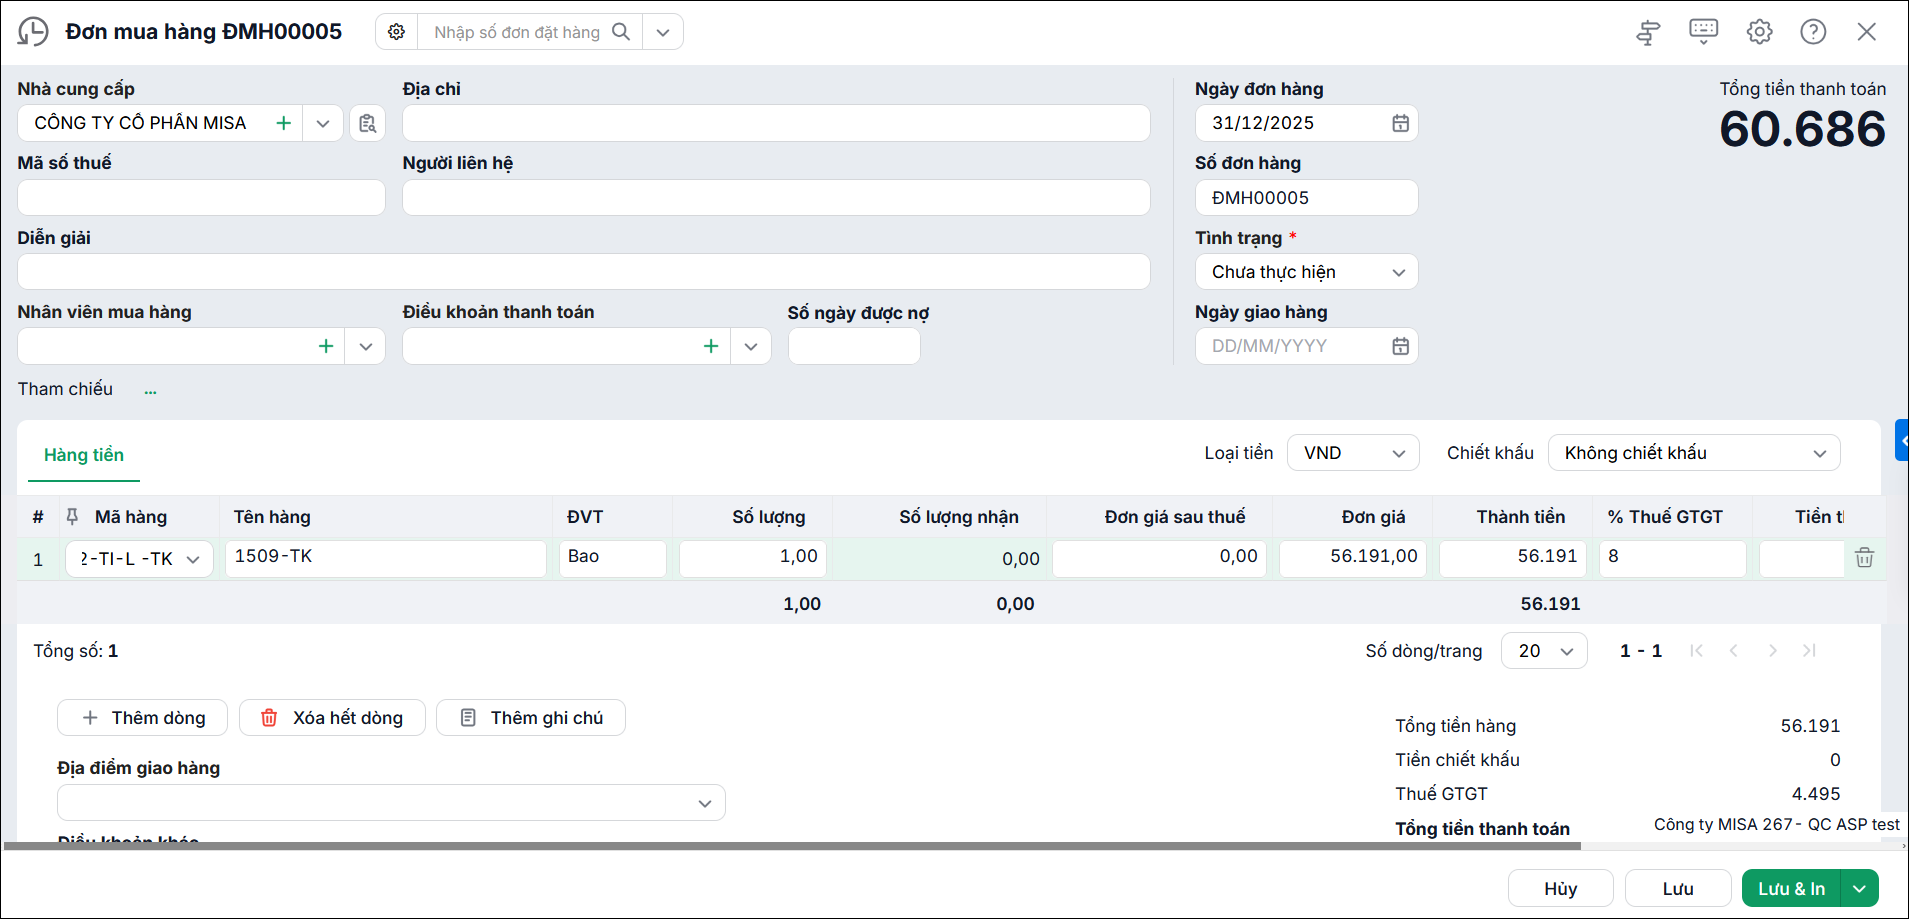Add new supplier with plus icon
Screen dimensions: 1909x919
284,123
